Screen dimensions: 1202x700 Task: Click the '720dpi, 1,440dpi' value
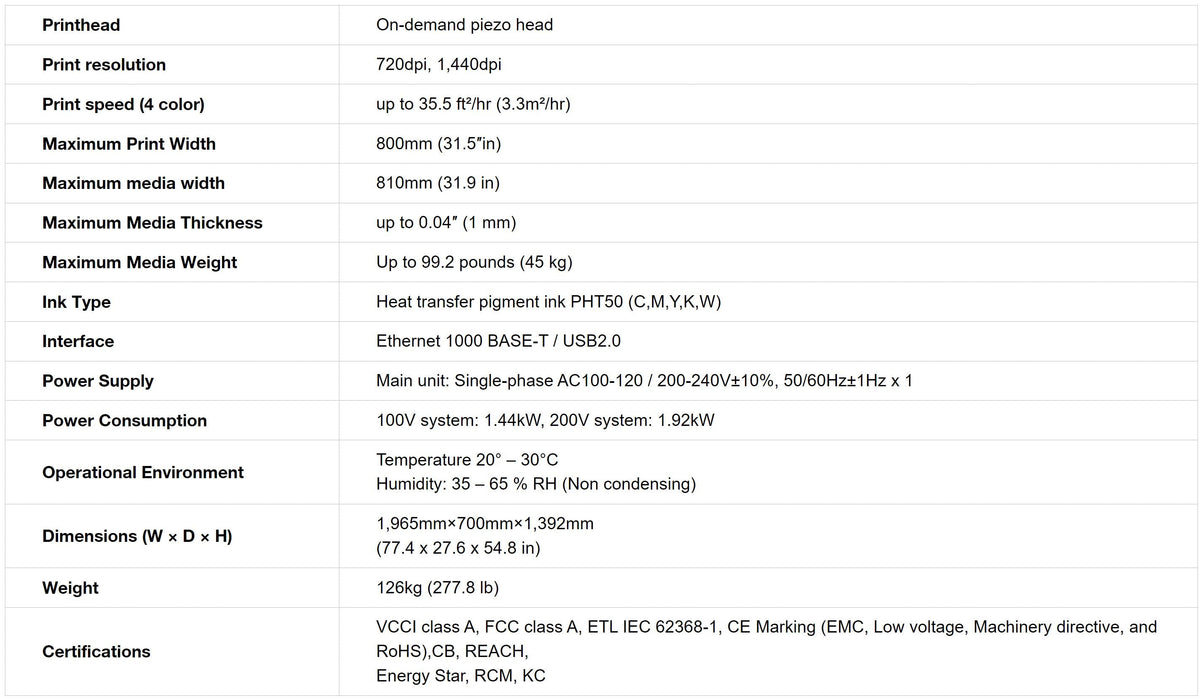[x=438, y=65]
